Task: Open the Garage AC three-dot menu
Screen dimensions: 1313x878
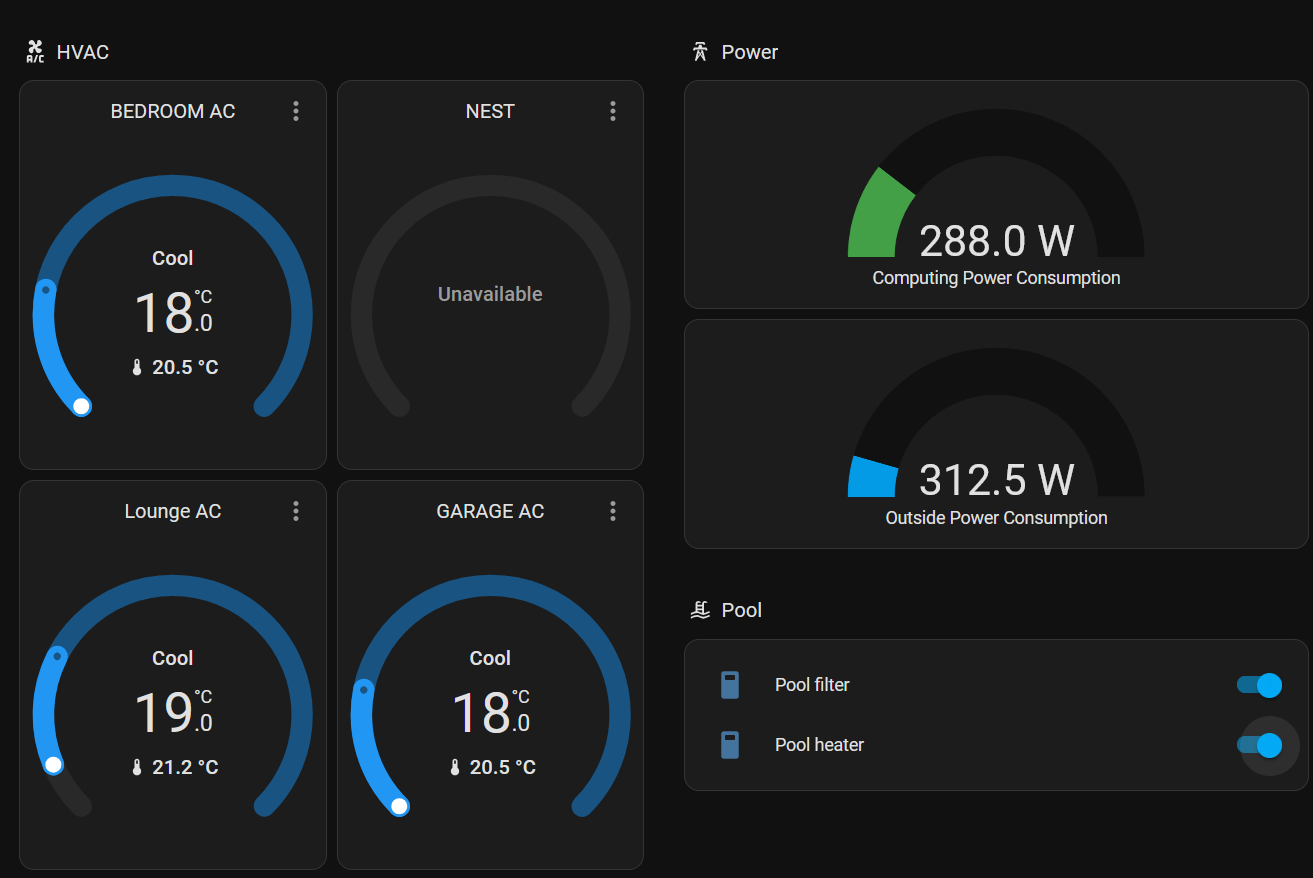Action: [x=613, y=511]
